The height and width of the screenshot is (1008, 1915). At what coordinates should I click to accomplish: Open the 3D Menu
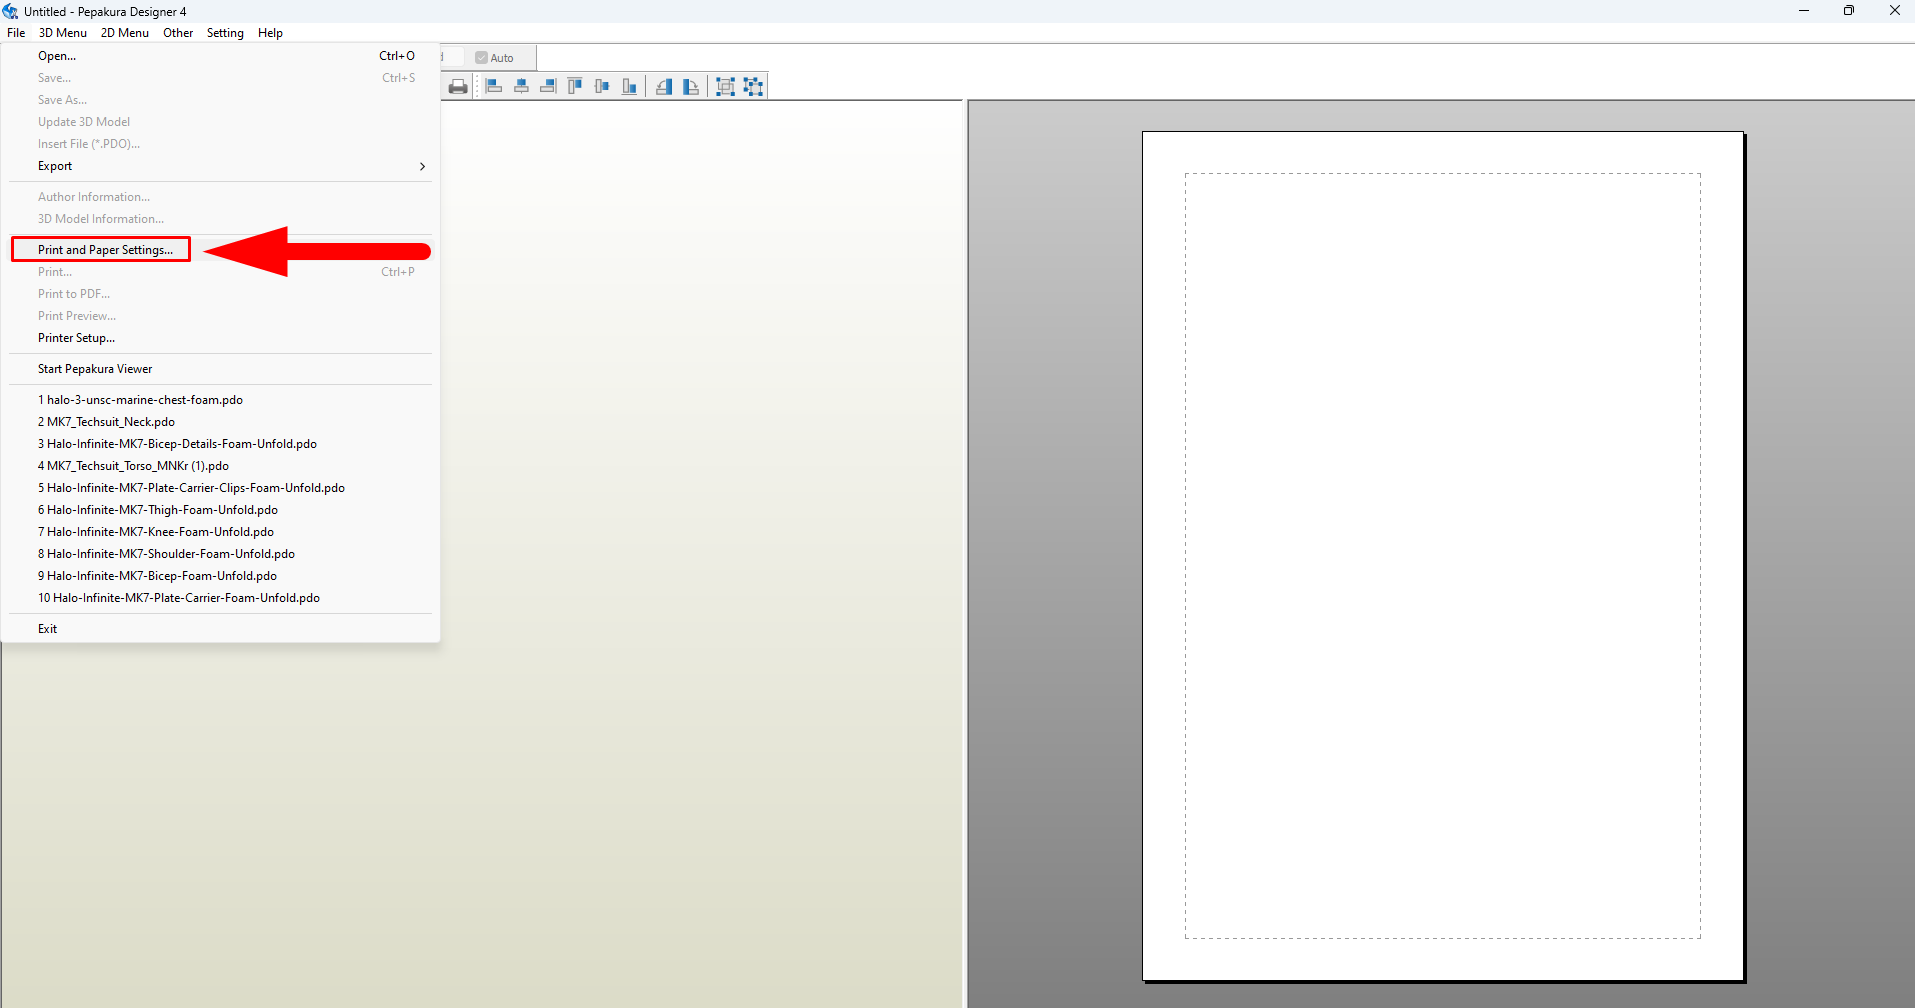coord(63,33)
